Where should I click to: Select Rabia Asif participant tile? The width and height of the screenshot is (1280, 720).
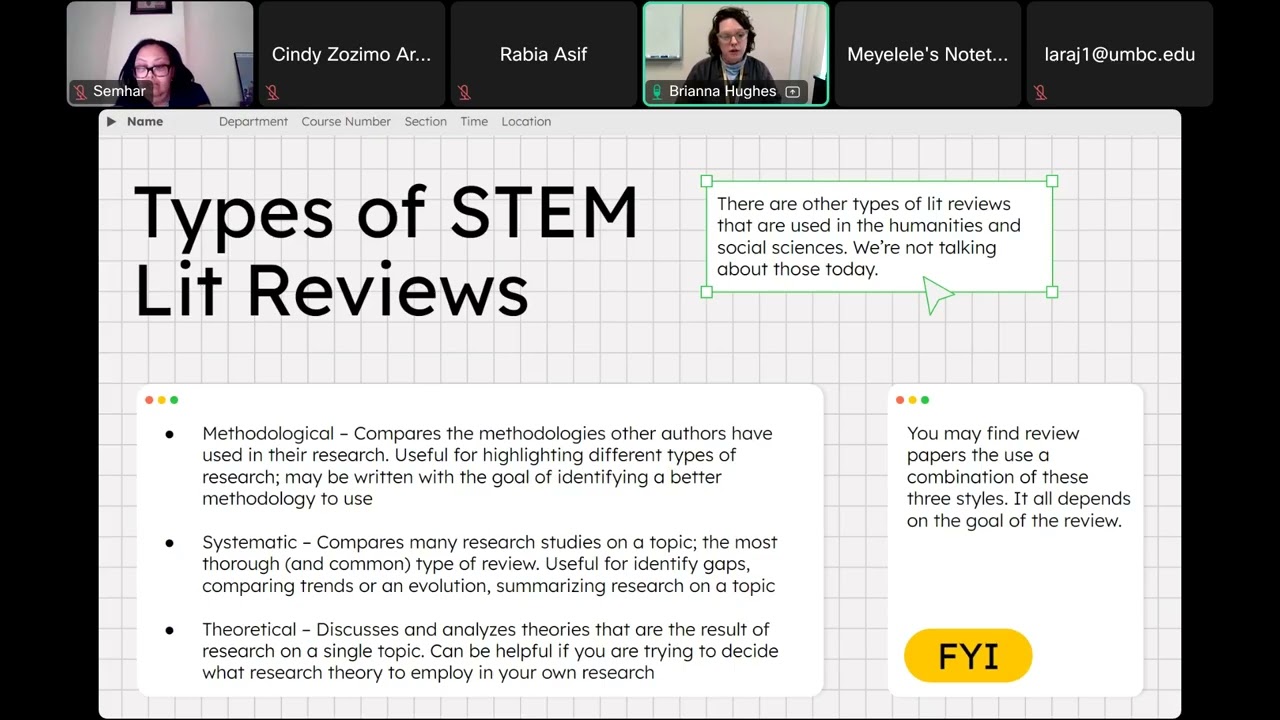tap(544, 54)
